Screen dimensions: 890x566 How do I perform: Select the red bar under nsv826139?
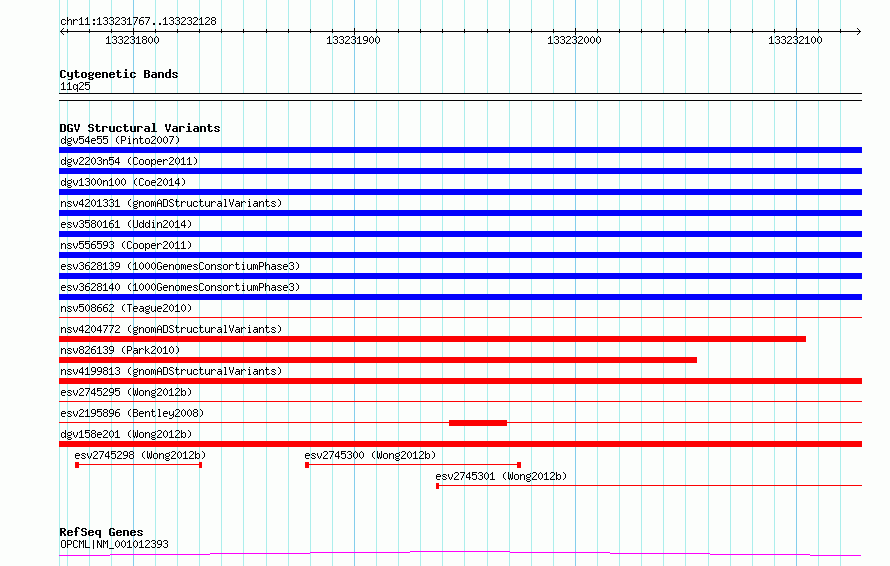[x=378, y=360]
